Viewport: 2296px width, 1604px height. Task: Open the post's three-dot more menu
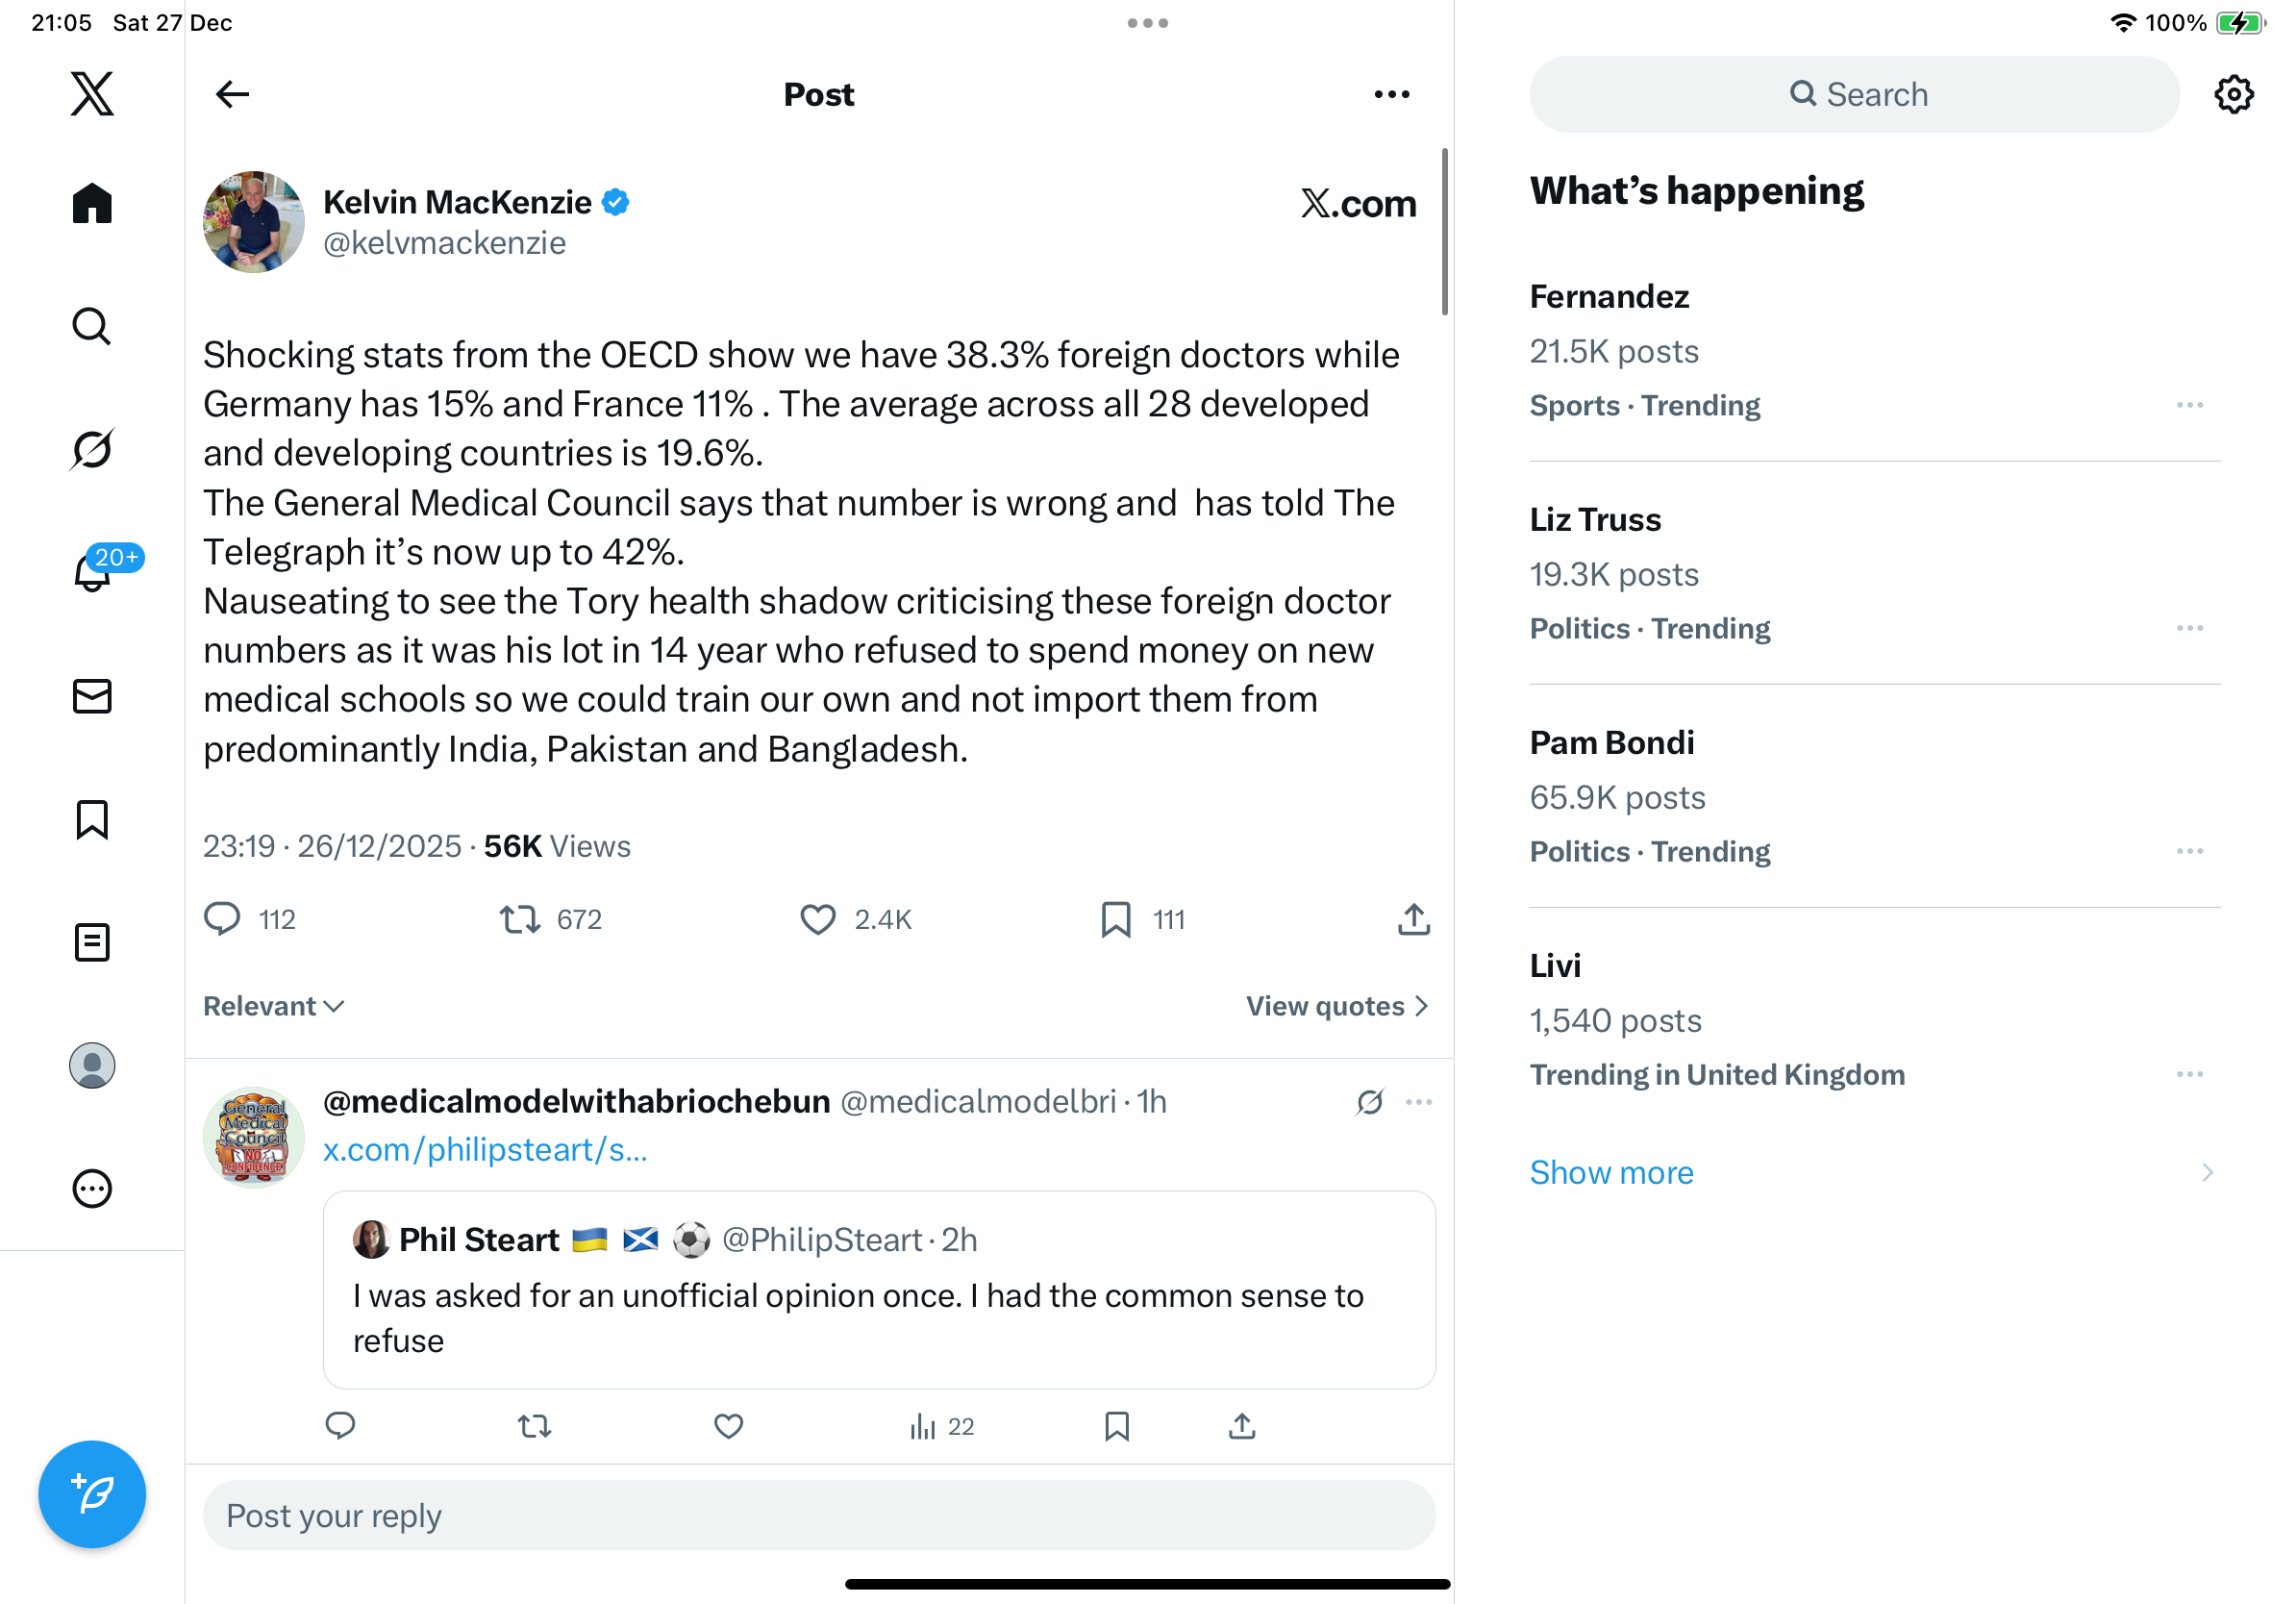point(1391,94)
